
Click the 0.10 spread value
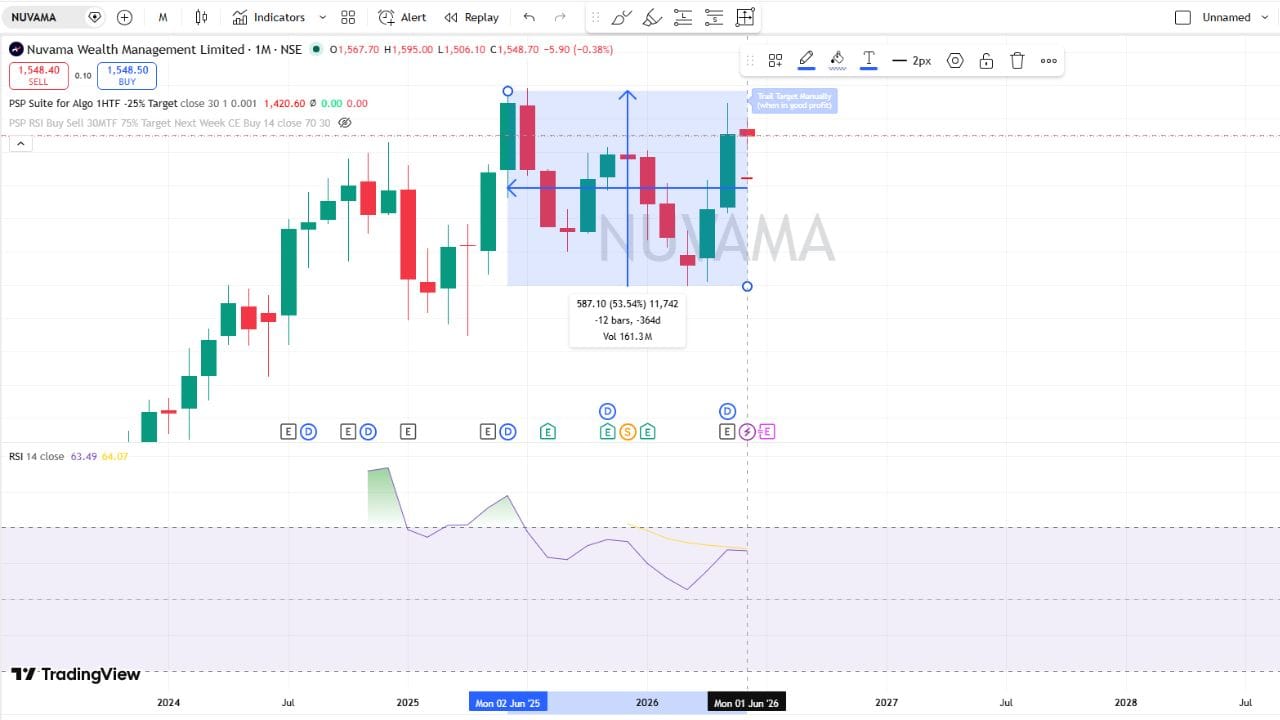[82, 75]
